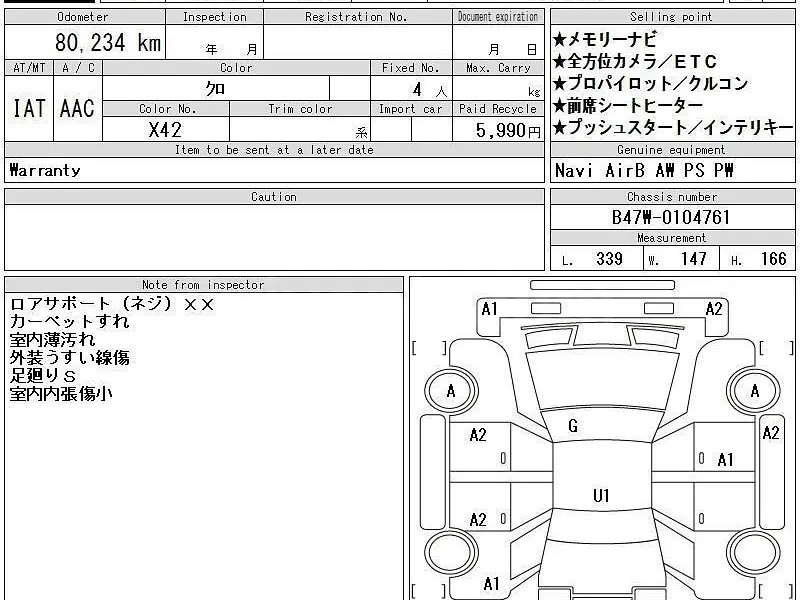
Task: Click the empty bracket box above the left wheel
Action: coord(429,349)
